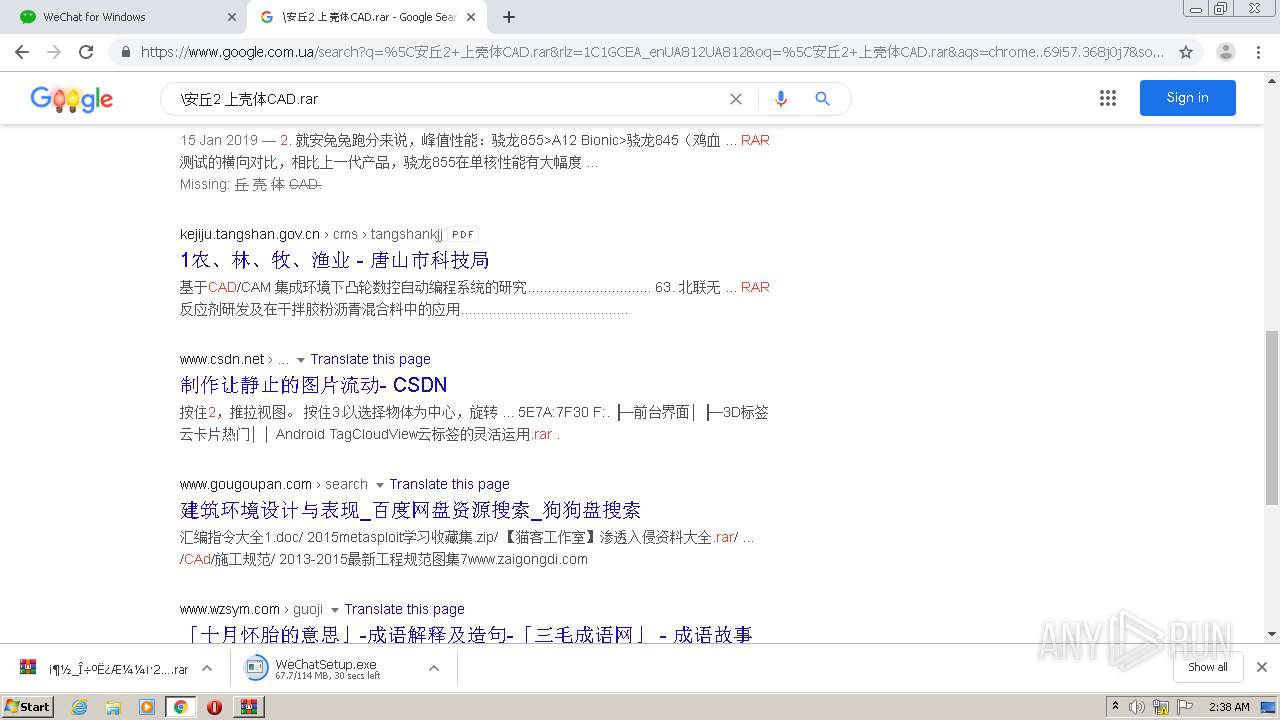
Task: Open Chrome three-dot menu
Action: pyautogui.click(x=1258, y=52)
